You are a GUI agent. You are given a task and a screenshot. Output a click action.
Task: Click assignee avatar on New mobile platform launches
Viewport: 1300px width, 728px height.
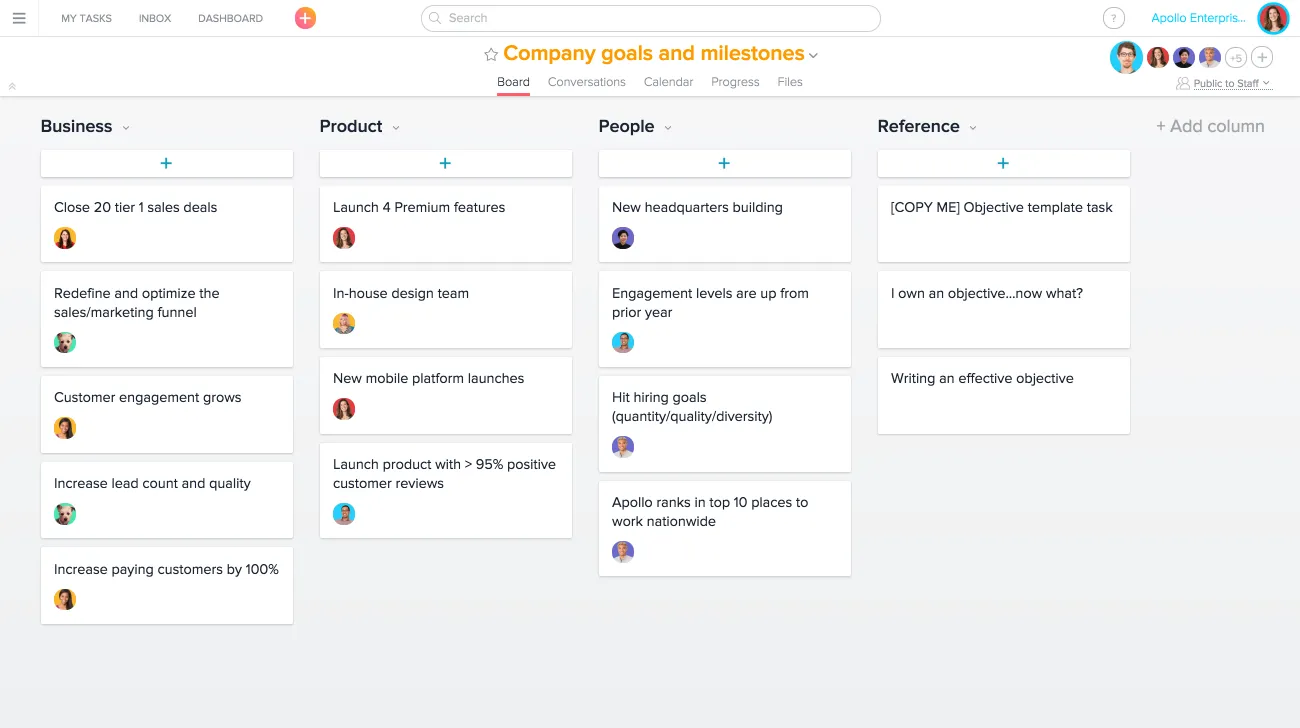coord(344,409)
